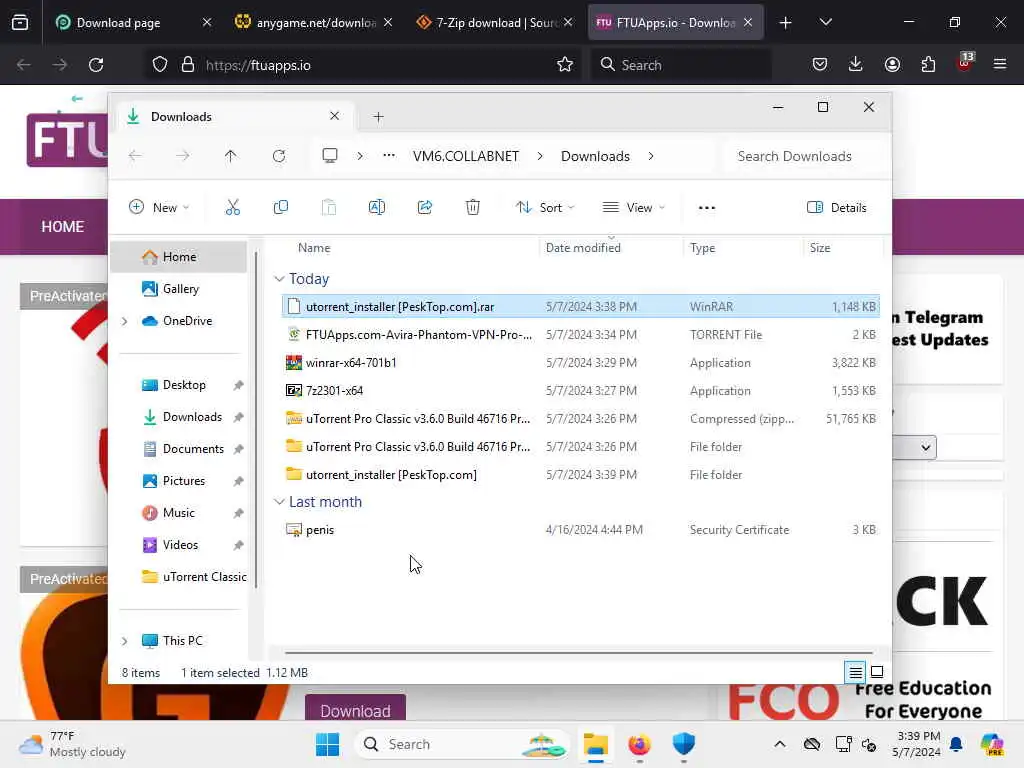Select FTUApps.com-Avira-Phantom-VPN-Pro torrent file
This screenshot has width=1024, height=768.
(581, 334)
